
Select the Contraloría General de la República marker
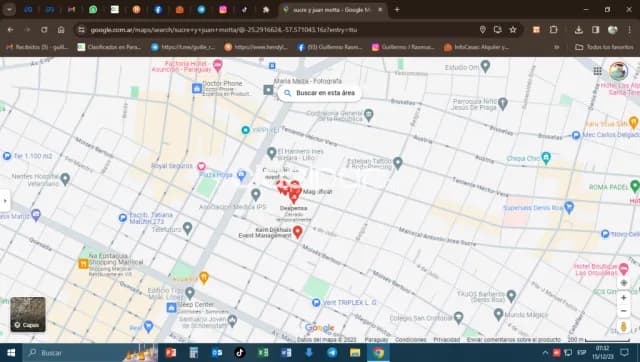pos(369,115)
